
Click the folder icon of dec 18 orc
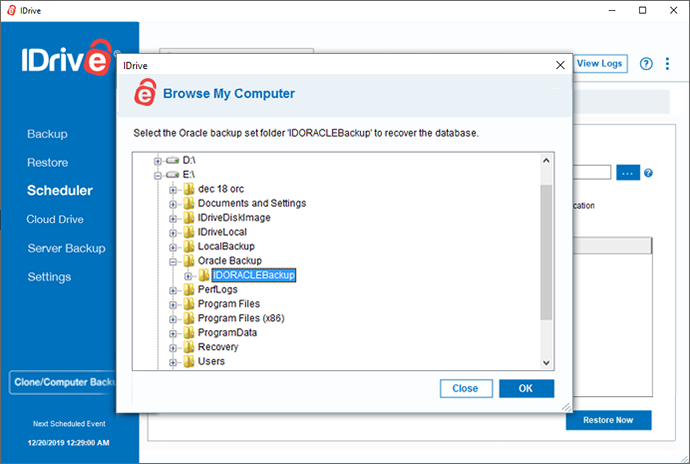(x=189, y=189)
